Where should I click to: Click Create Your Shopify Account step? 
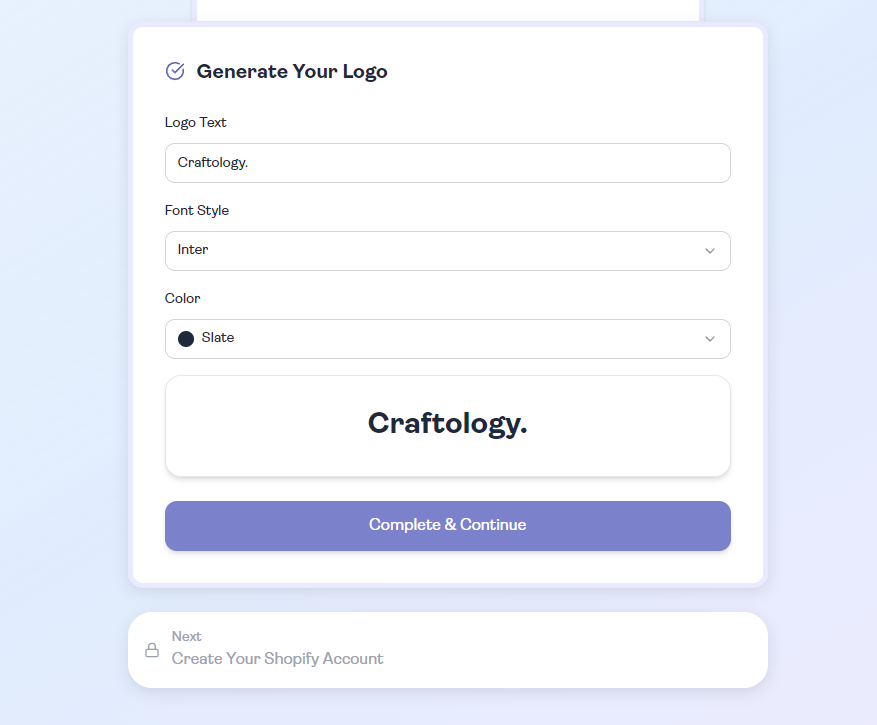click(277, 658)
